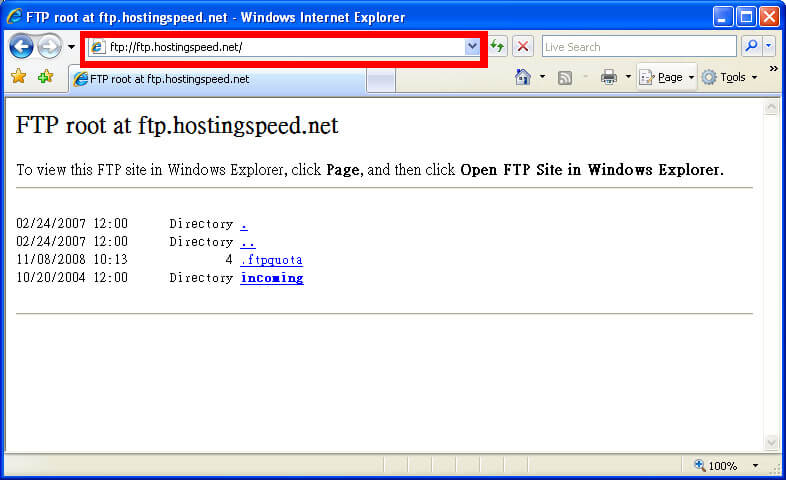Expand the address bar history dropdown
Screen dimensions: 786x480
tap(472, 47)
